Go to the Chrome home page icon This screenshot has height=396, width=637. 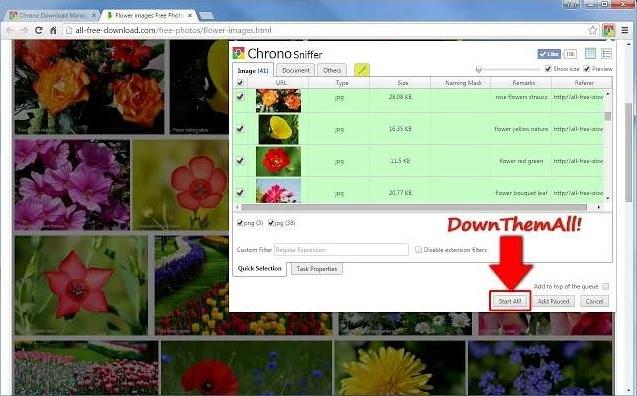tap(53, 30)
